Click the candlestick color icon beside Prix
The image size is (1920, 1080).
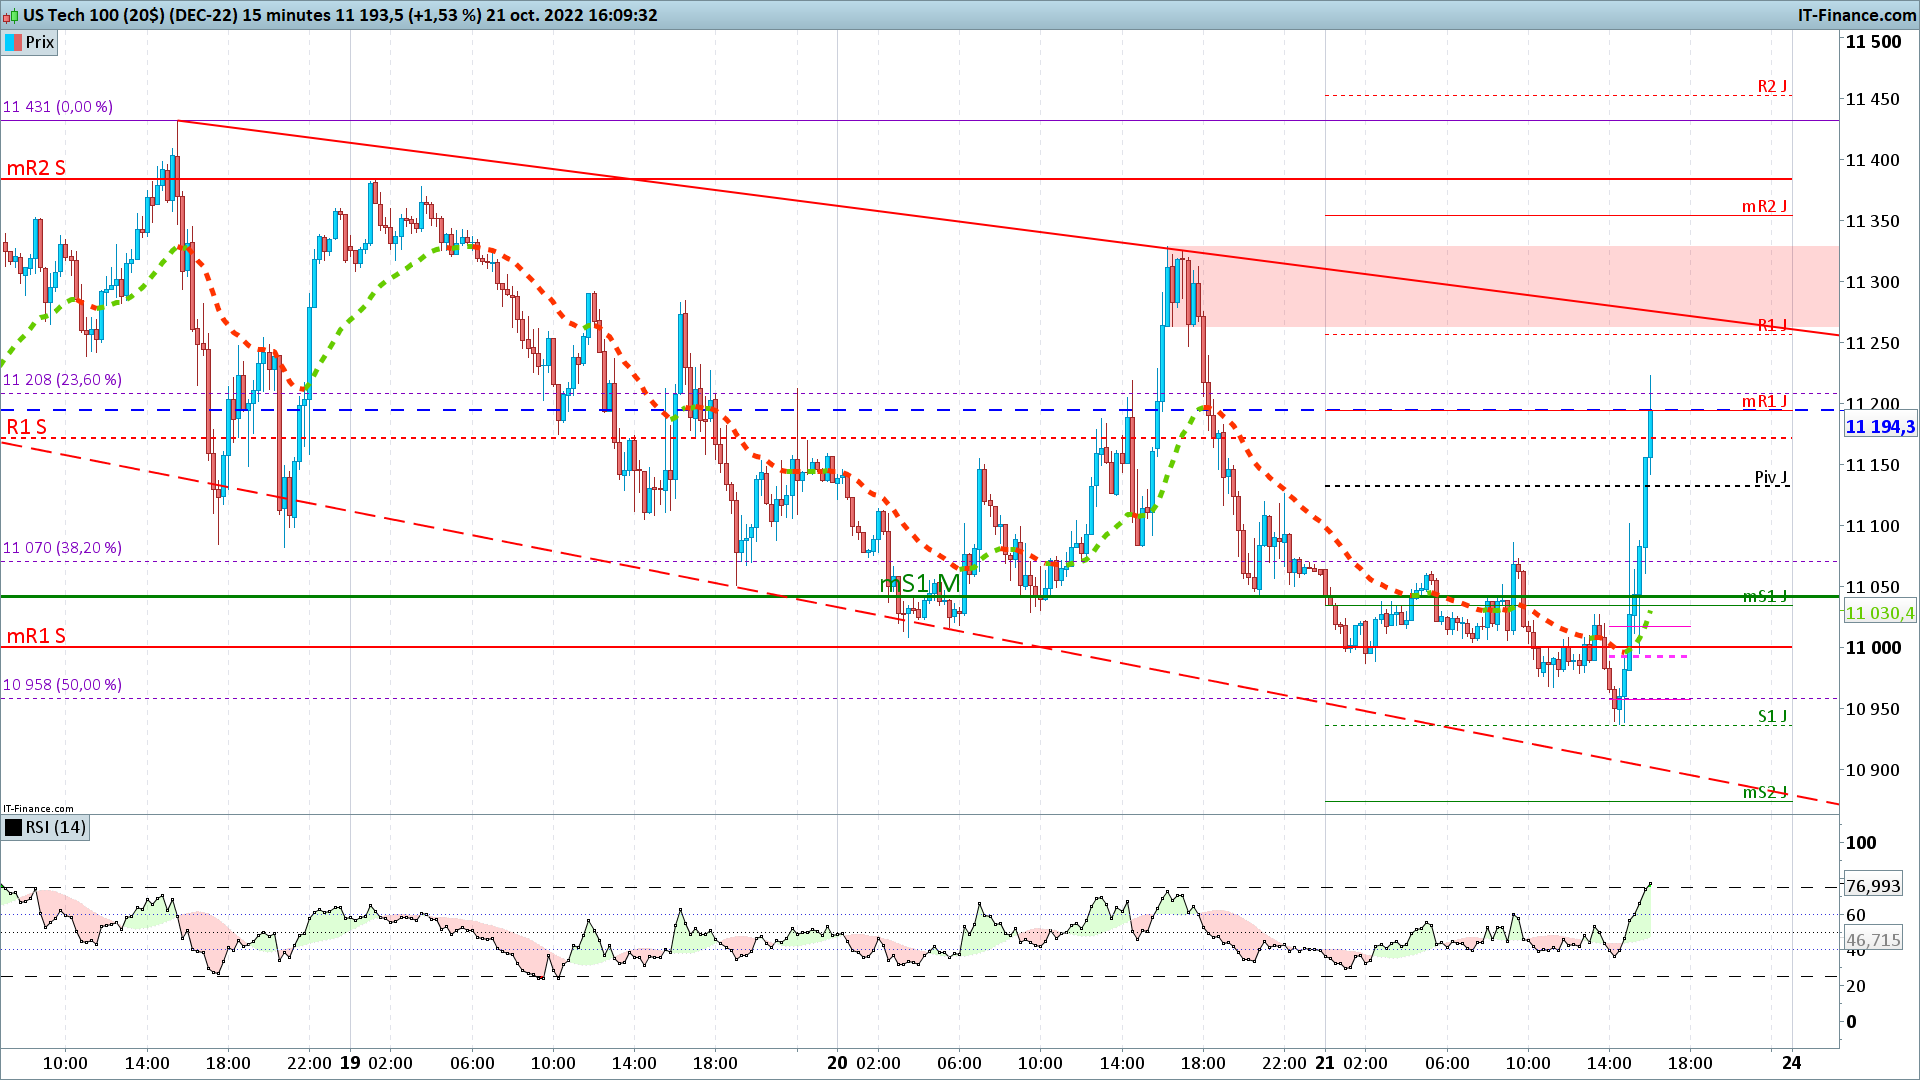pyautogui.click(x=13, y=42)
